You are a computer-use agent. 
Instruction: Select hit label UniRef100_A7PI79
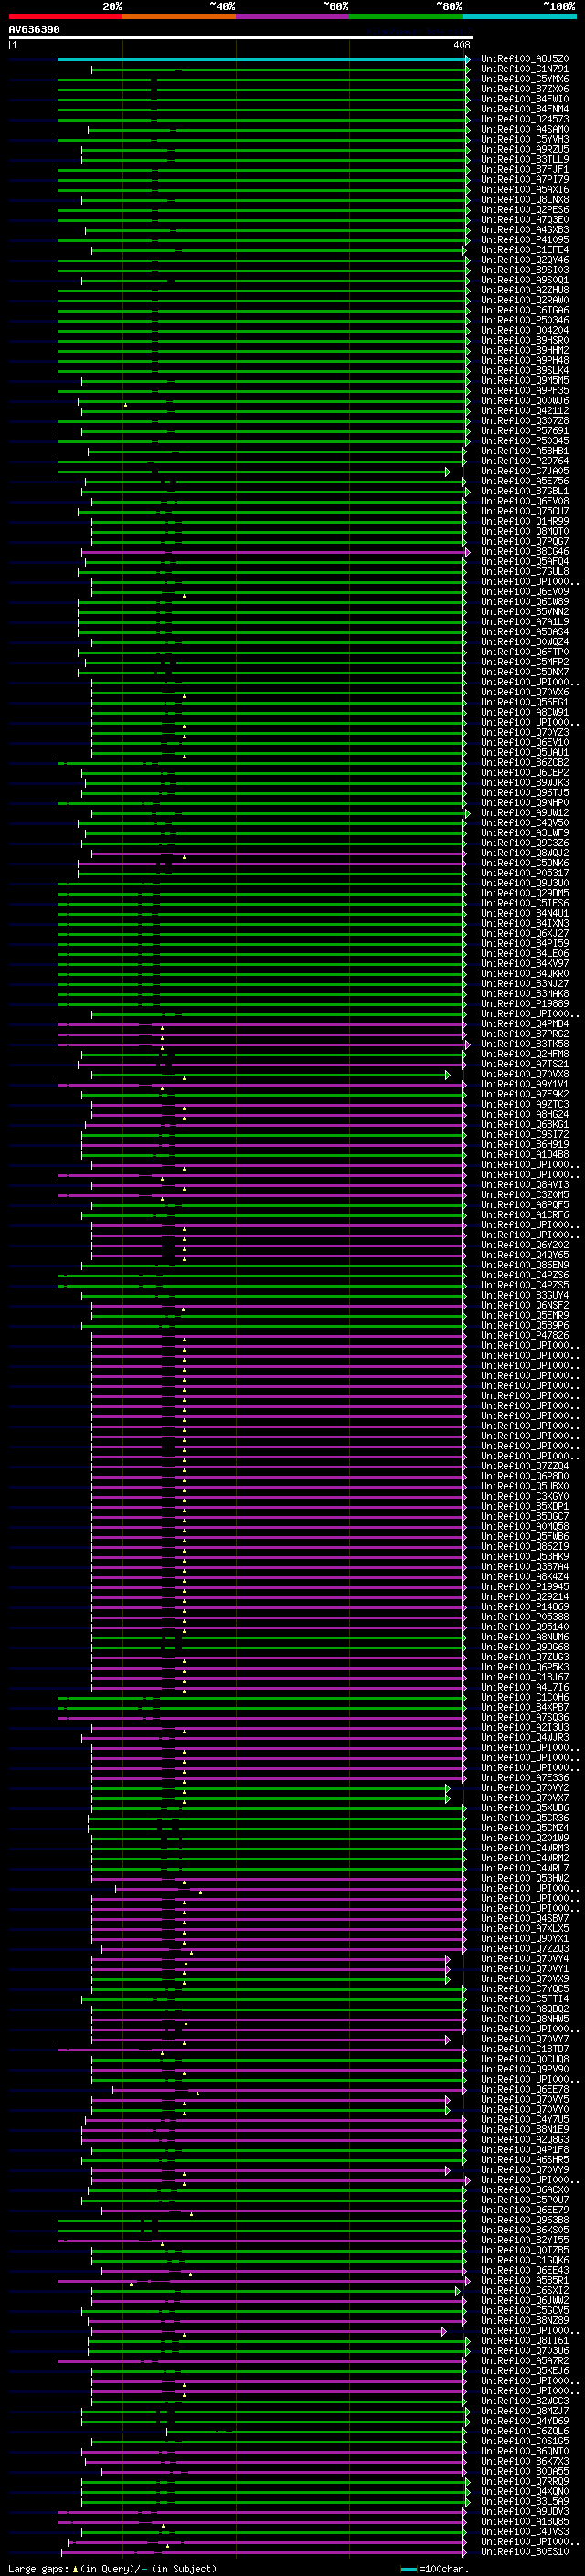click(x=525, y=180)
